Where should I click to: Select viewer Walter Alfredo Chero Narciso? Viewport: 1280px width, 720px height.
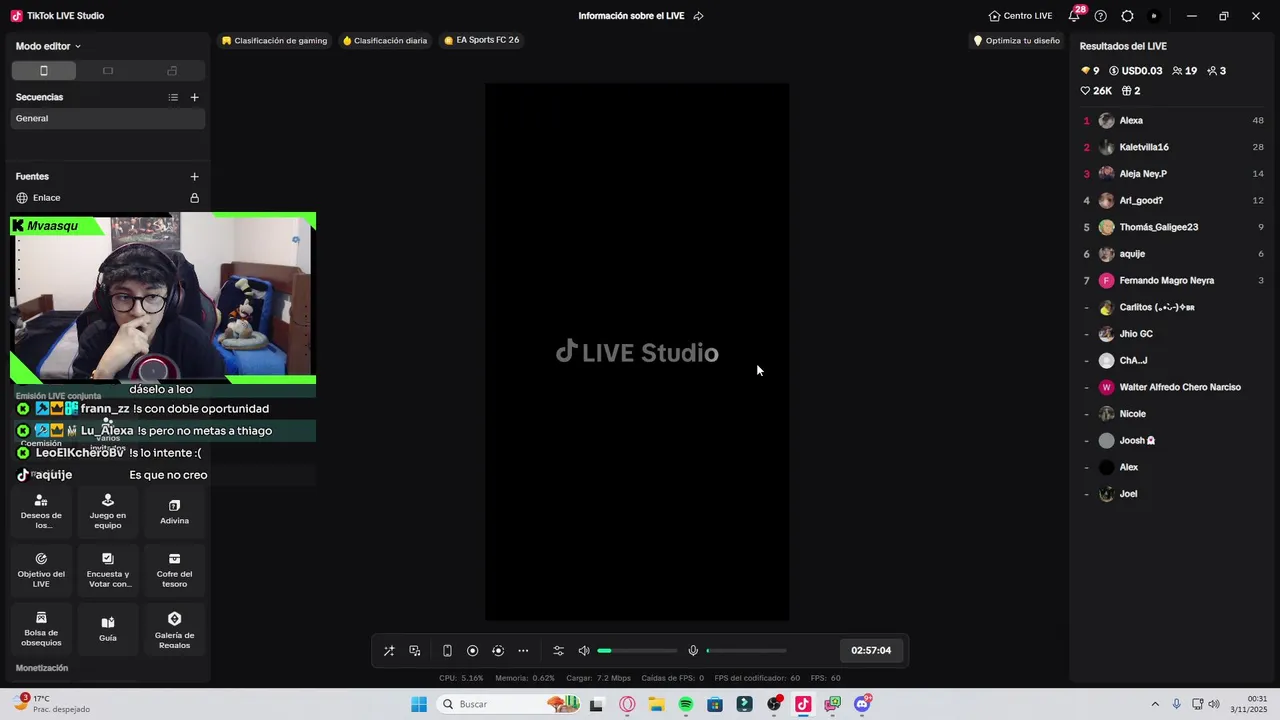[1174, 387]
